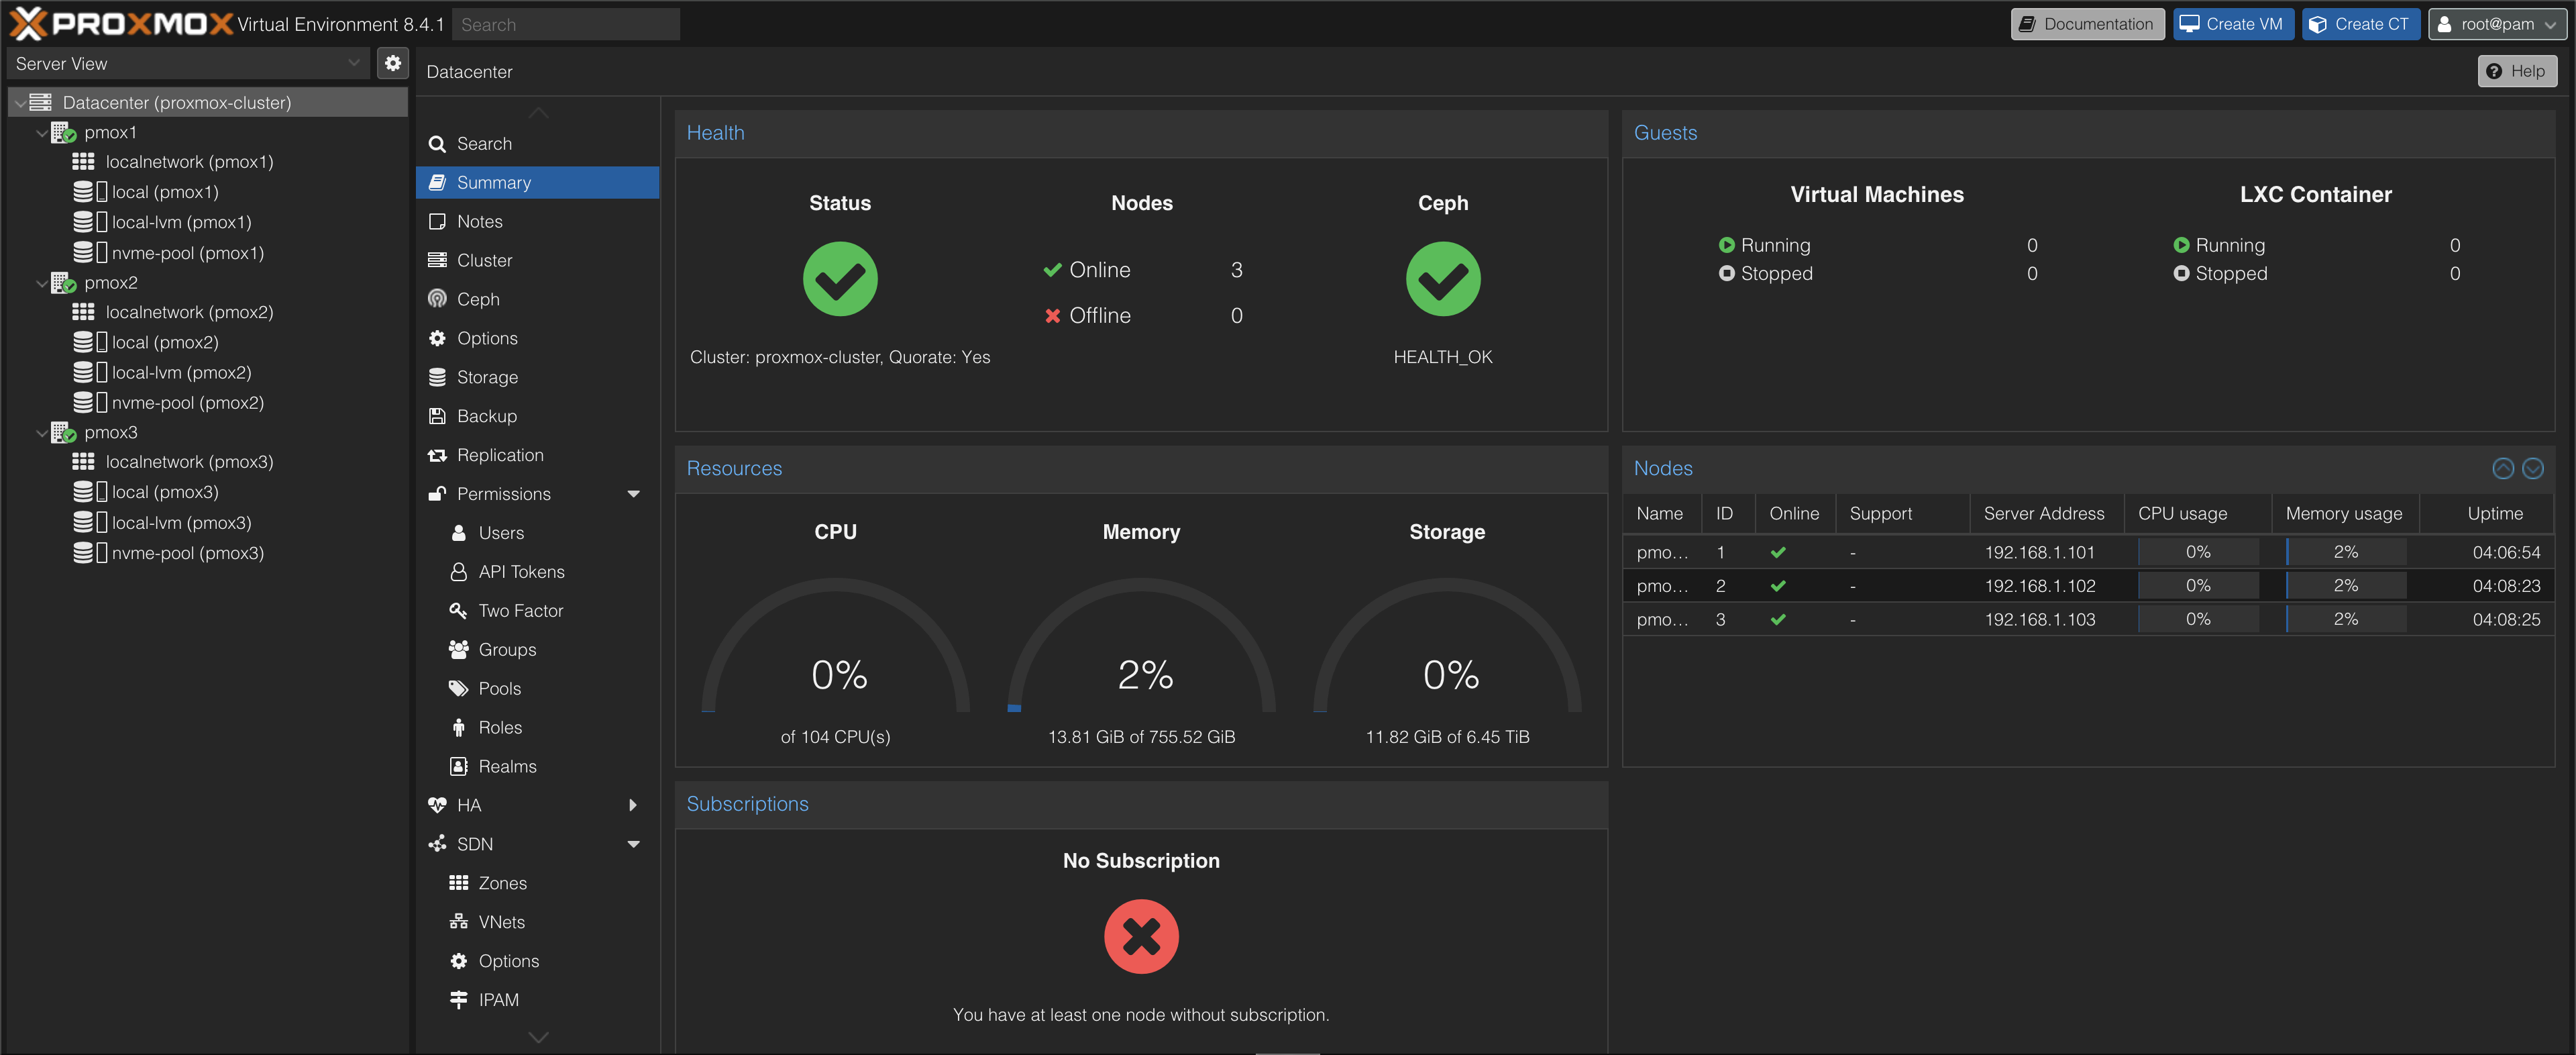Select node row with address 192.168.1.102
Screen dimensions: 2576x1055
click(2088, 585)
